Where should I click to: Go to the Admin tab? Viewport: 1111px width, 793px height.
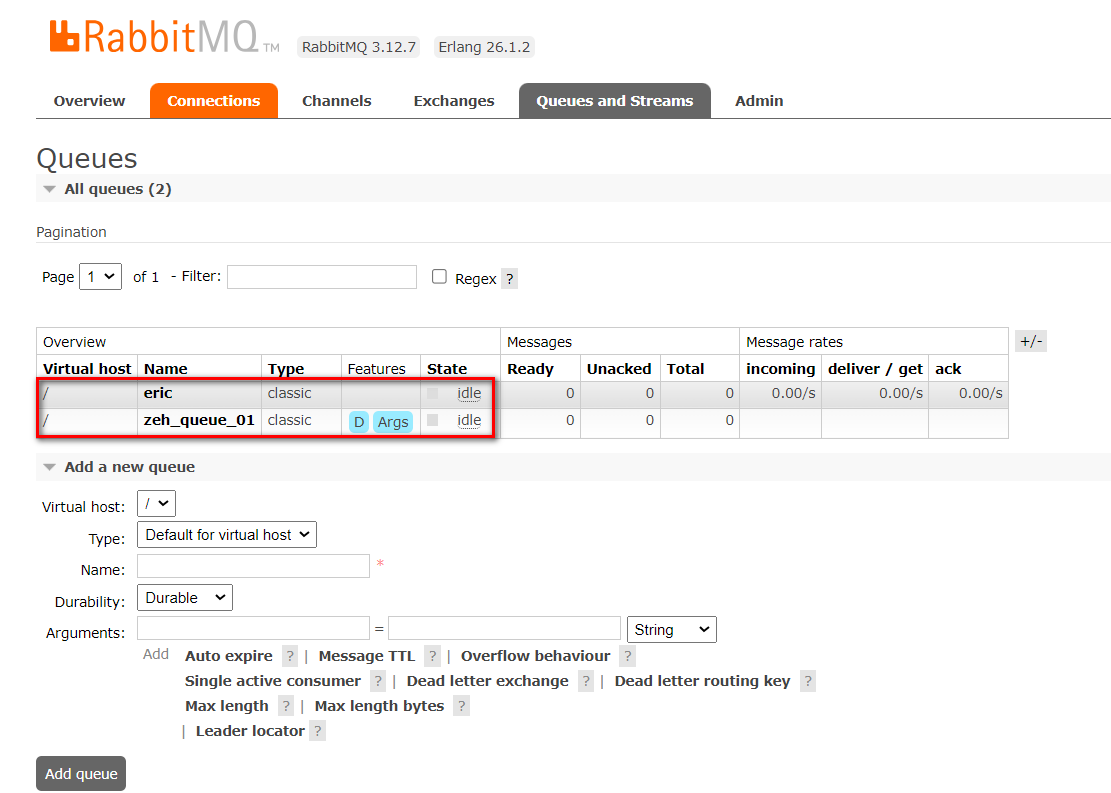click(759, 101)
